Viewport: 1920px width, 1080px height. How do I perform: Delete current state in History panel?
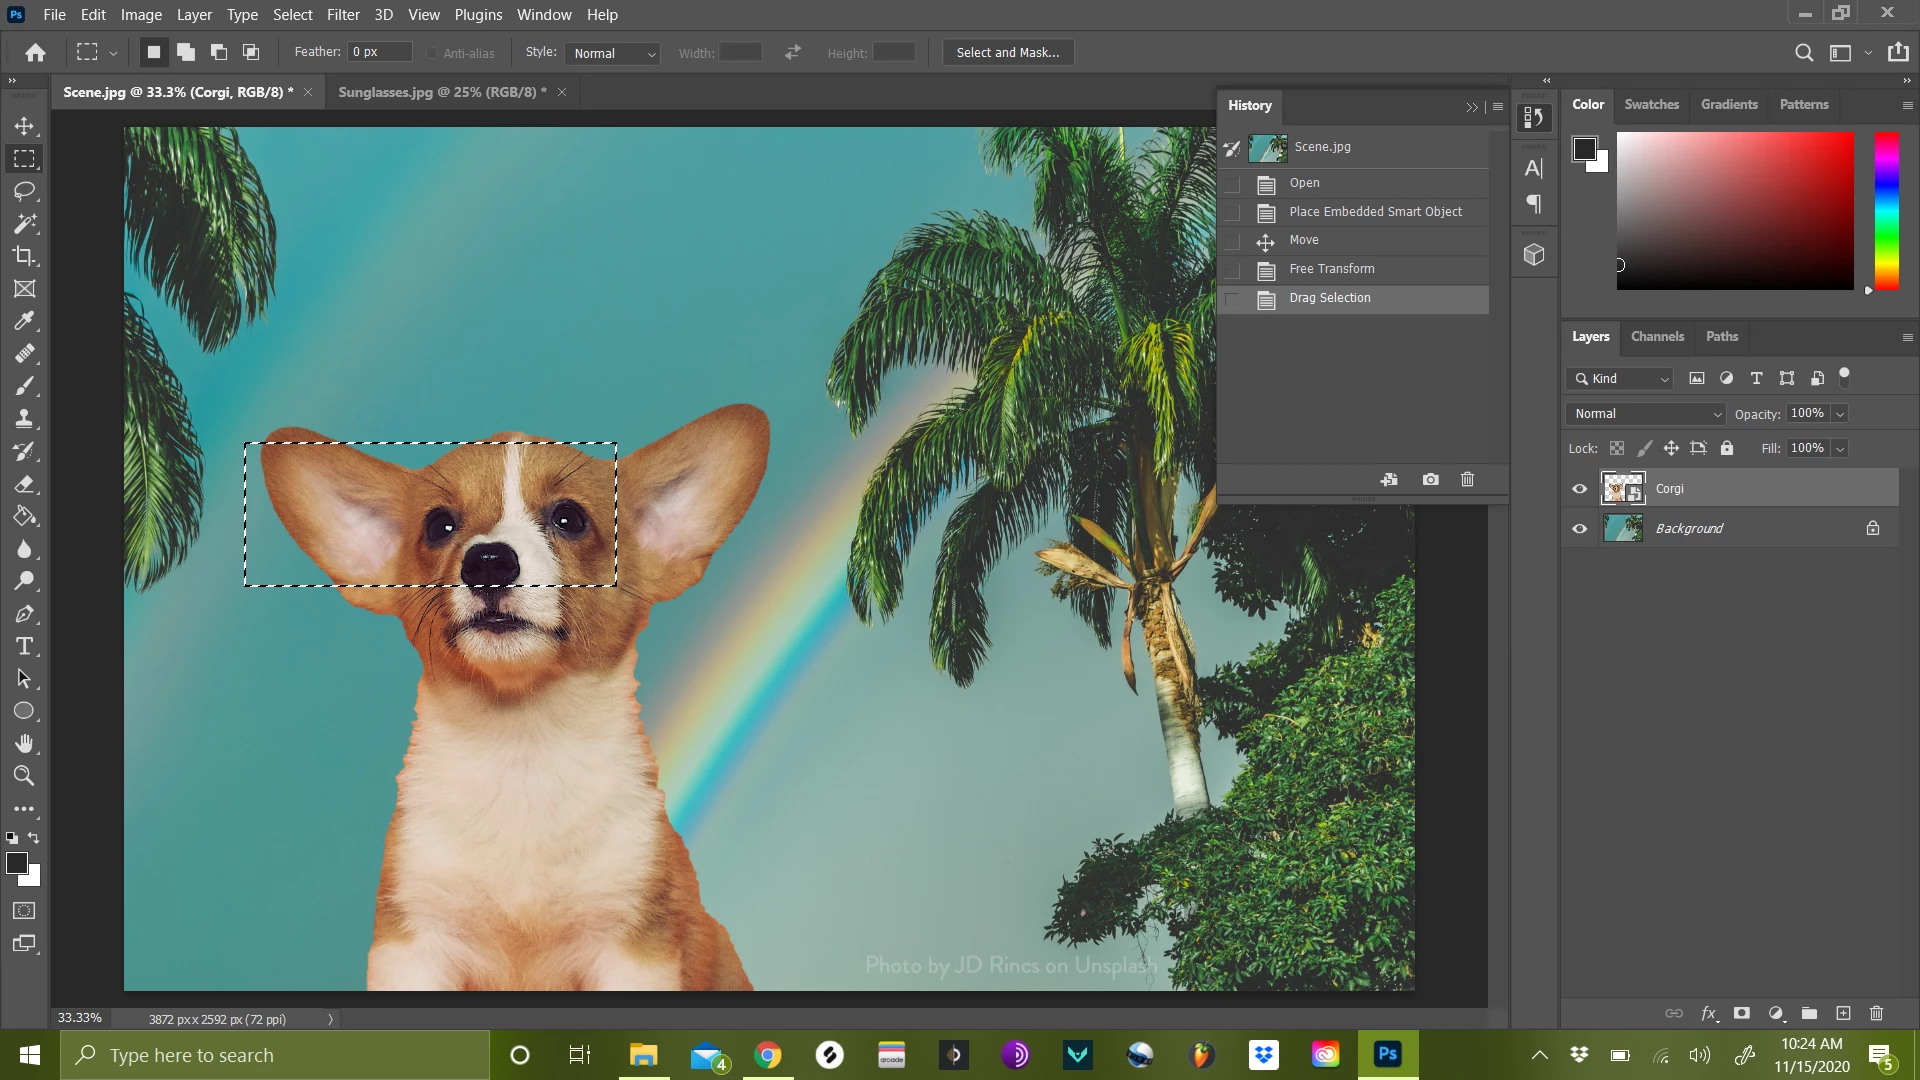[1467, 480]
